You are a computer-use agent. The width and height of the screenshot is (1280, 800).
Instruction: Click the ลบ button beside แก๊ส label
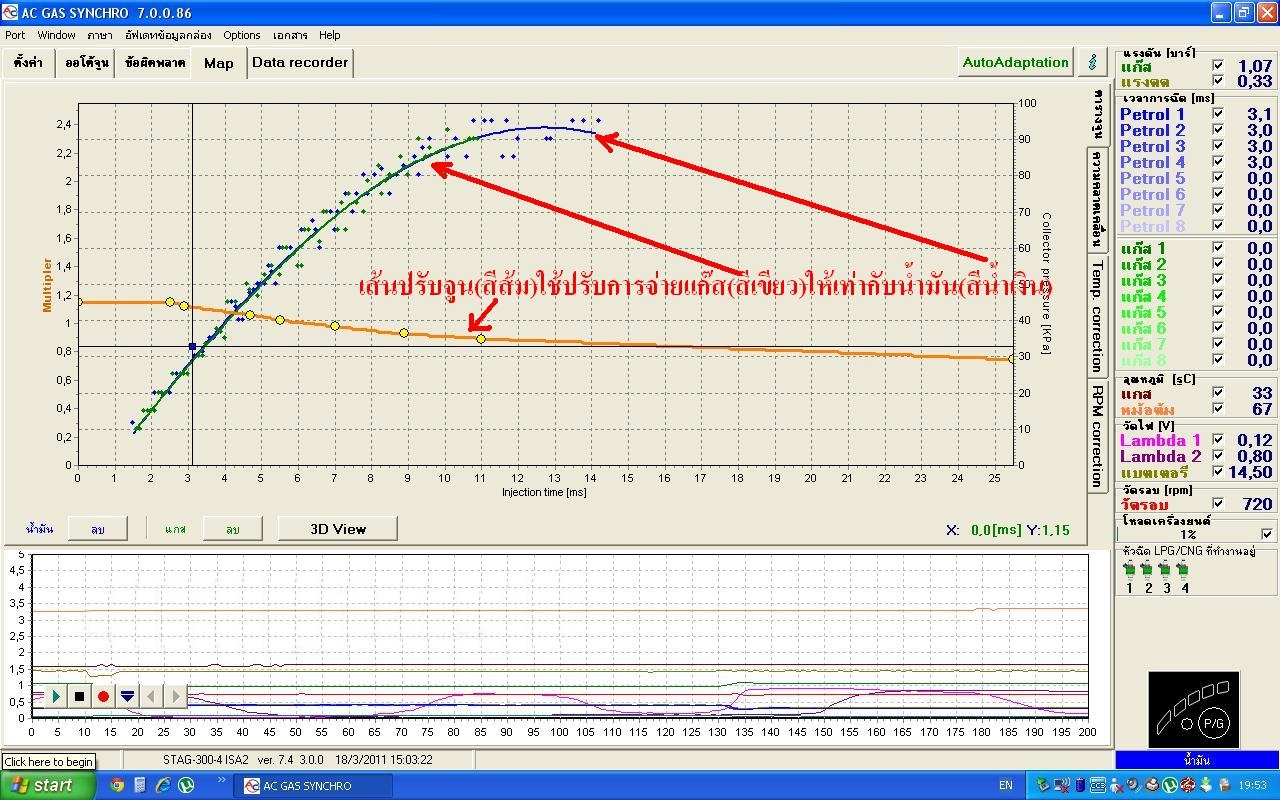coord(232,529)
